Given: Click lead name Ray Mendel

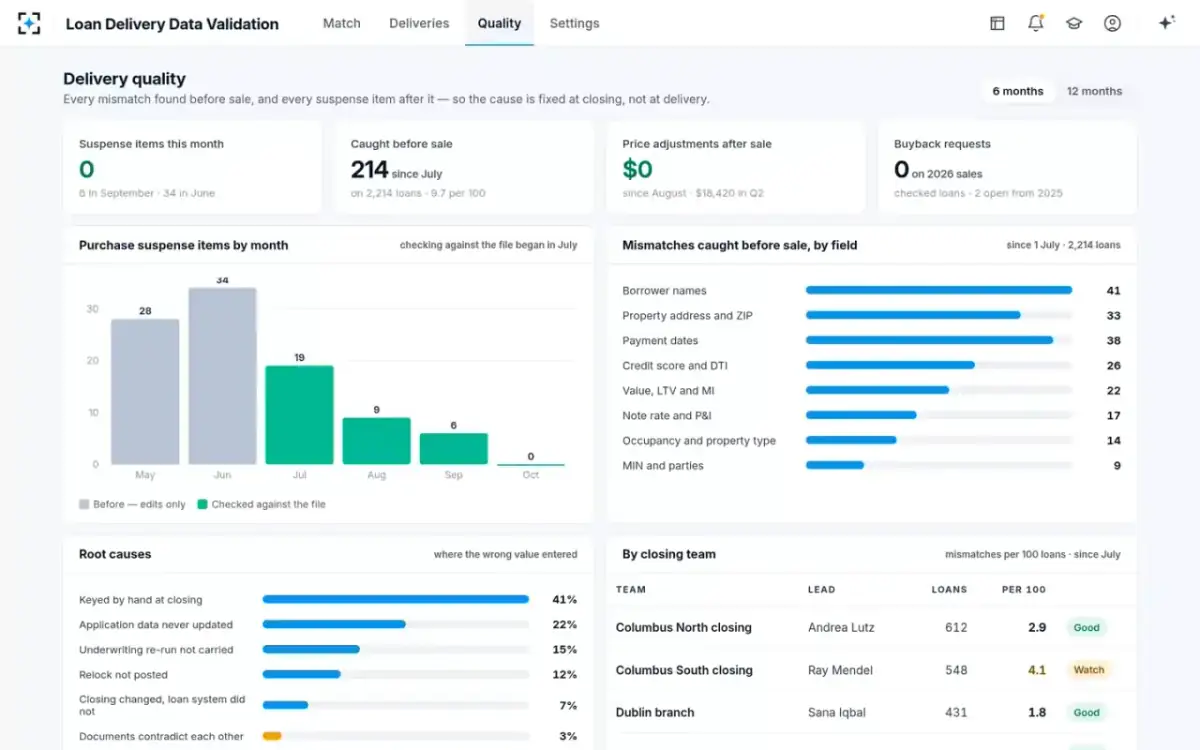Looking at the screenshot, I should click(840, 670).
